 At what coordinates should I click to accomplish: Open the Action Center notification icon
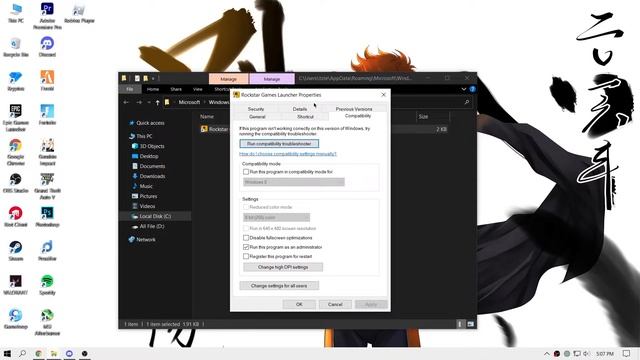point(627,353)
